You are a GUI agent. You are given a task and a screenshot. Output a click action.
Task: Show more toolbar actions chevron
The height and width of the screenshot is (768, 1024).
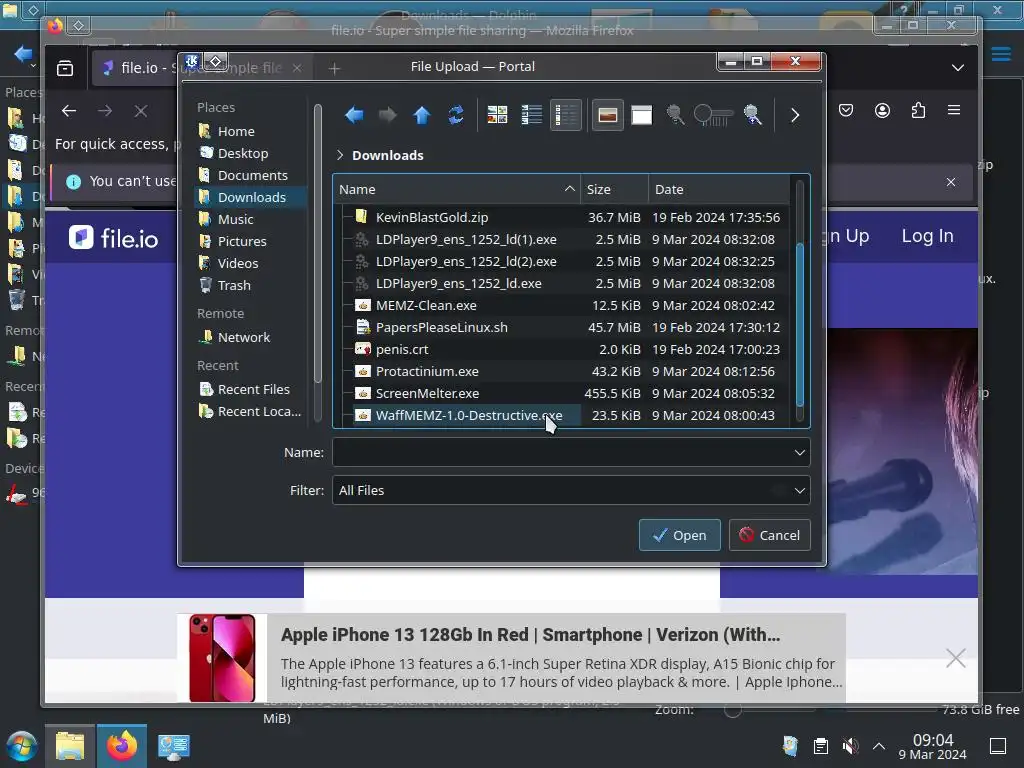(x=795, y=116)
